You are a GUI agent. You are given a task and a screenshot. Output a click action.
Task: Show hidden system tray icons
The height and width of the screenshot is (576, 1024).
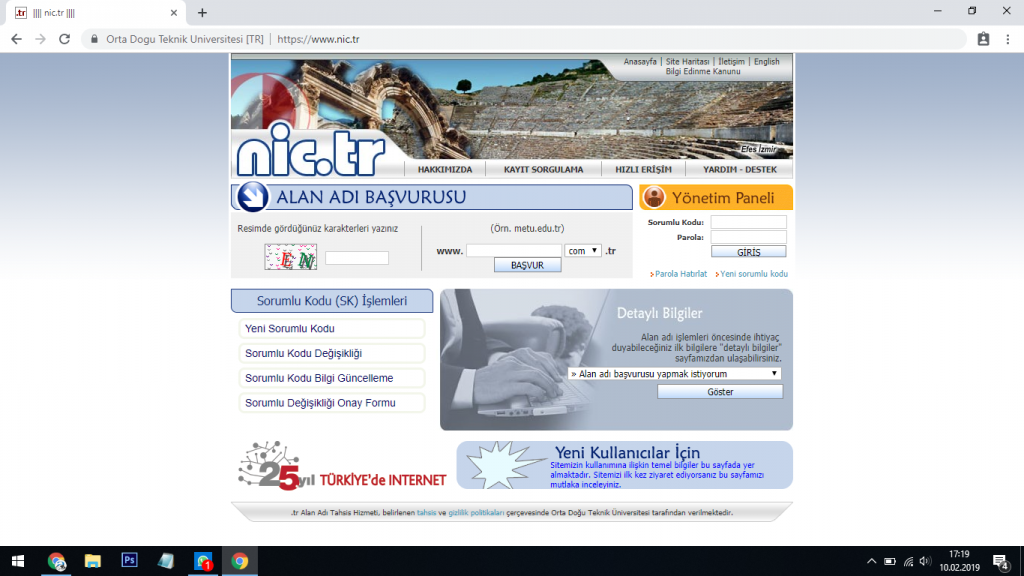pyautogui.click(x=872, y=561)
